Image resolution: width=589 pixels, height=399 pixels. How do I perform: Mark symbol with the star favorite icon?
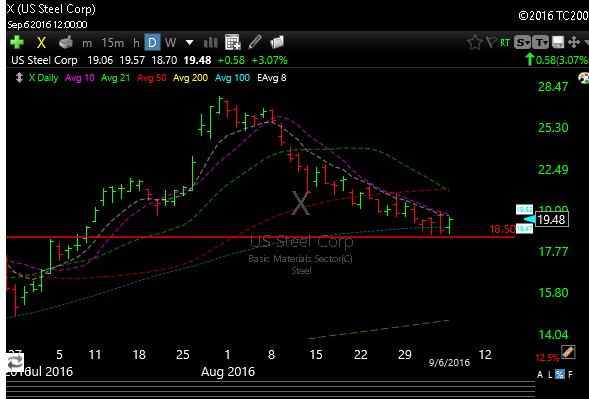point(475,42)
